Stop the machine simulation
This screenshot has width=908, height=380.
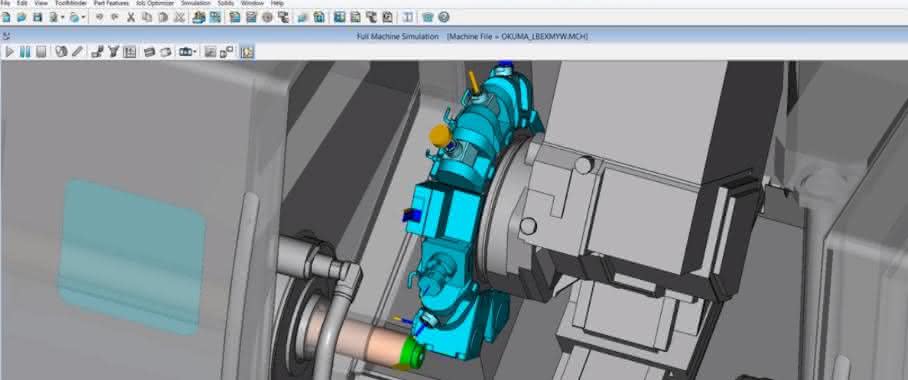pyautogui.click(x=41, y=52)
